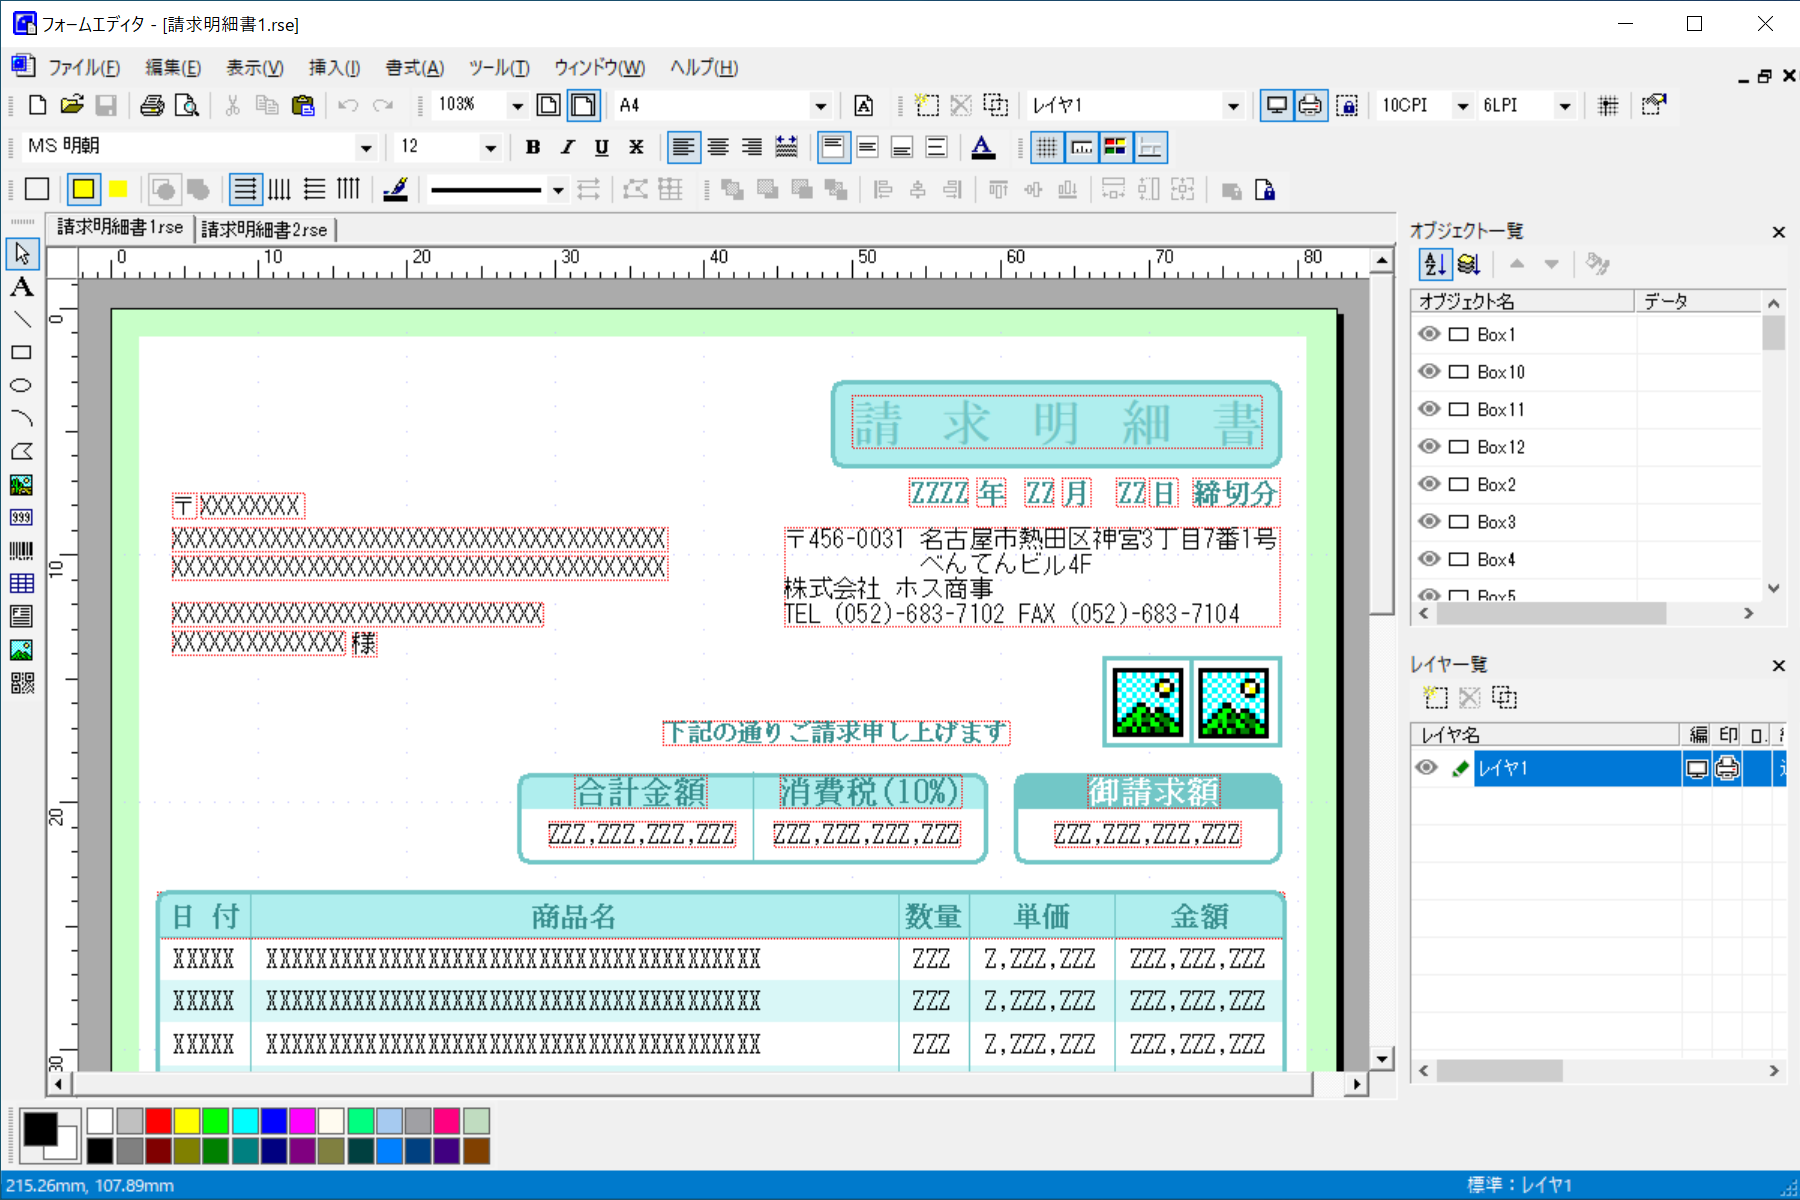Hide Box12 using its eye icon
The width and height of the screenshot is (1800, 1200).
1429,446
